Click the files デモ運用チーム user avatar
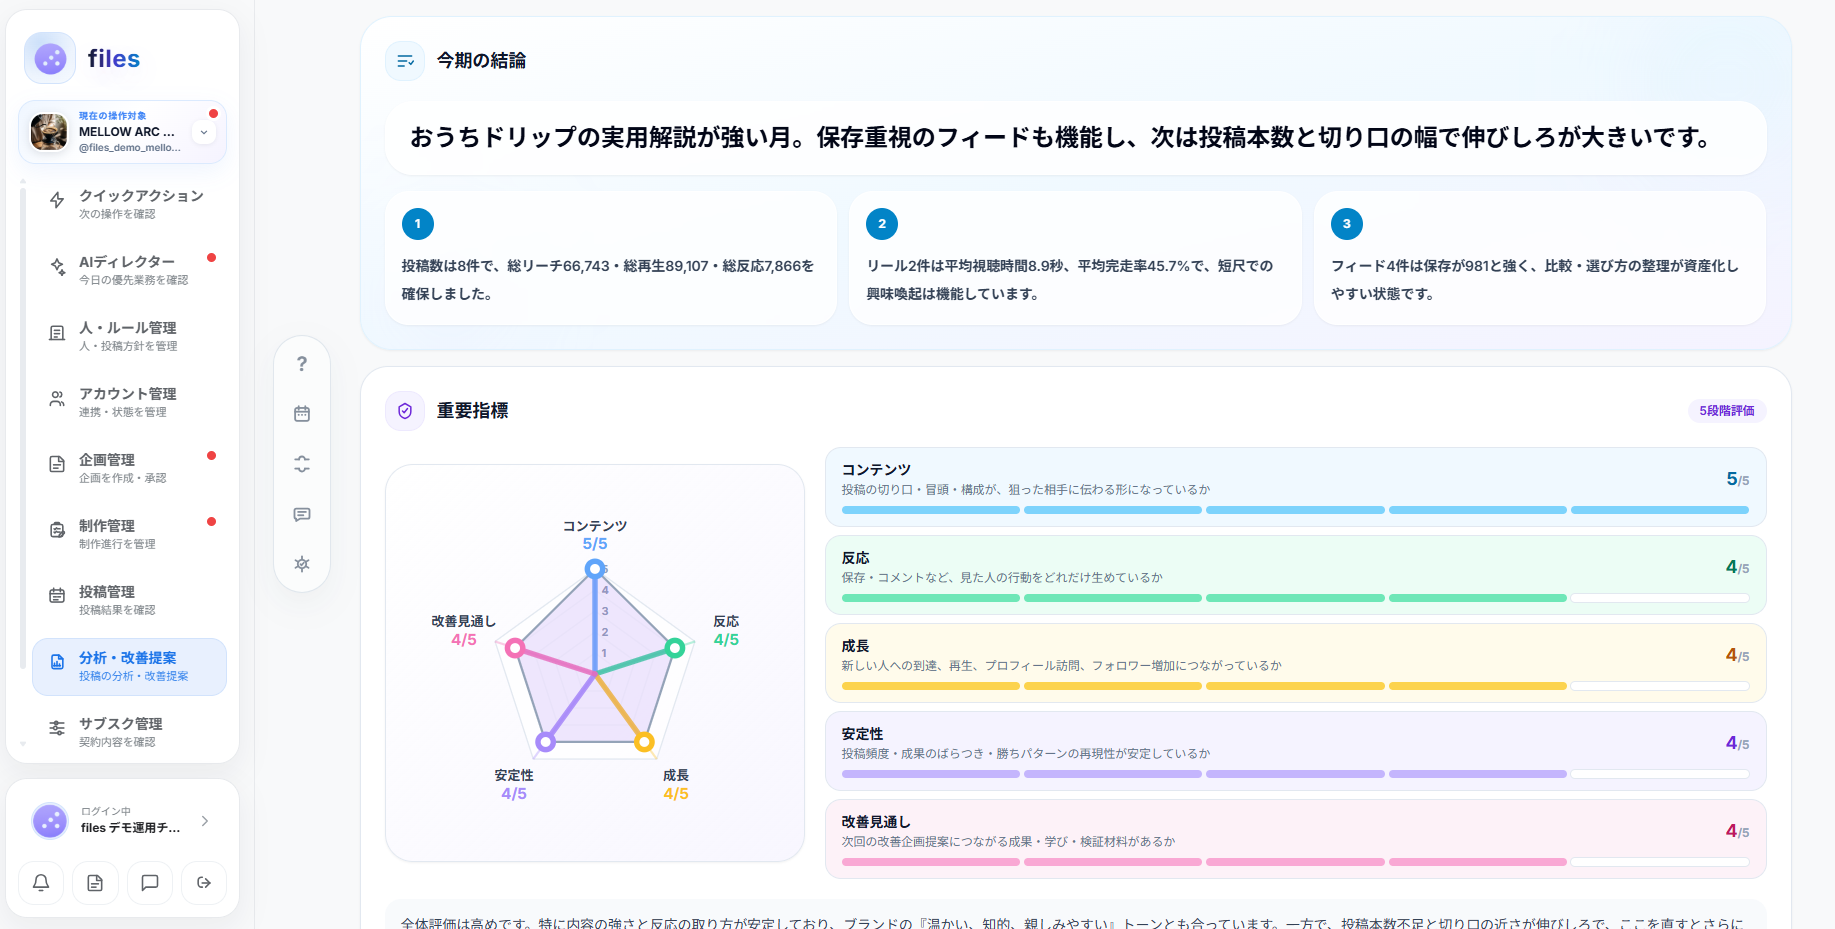1835x929 pixels. click(x=50, y=821)
